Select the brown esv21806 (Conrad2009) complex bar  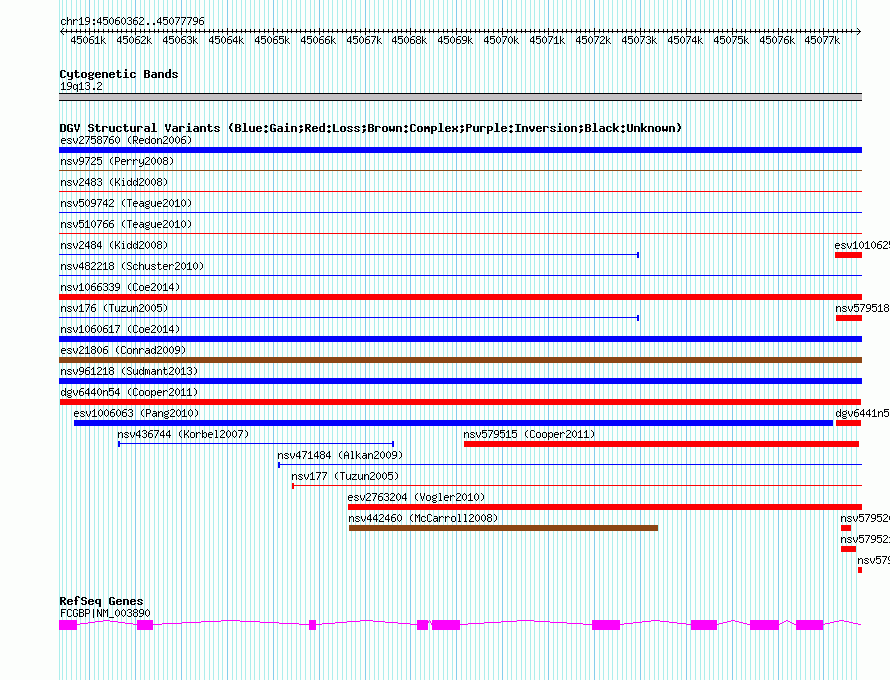point(460,360)
